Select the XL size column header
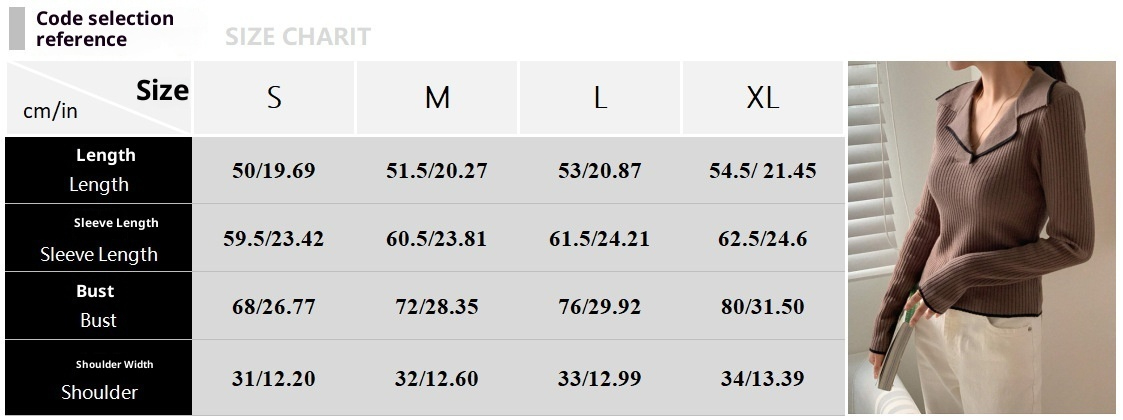Screen dimensions: 1123x420 [763, 98]
